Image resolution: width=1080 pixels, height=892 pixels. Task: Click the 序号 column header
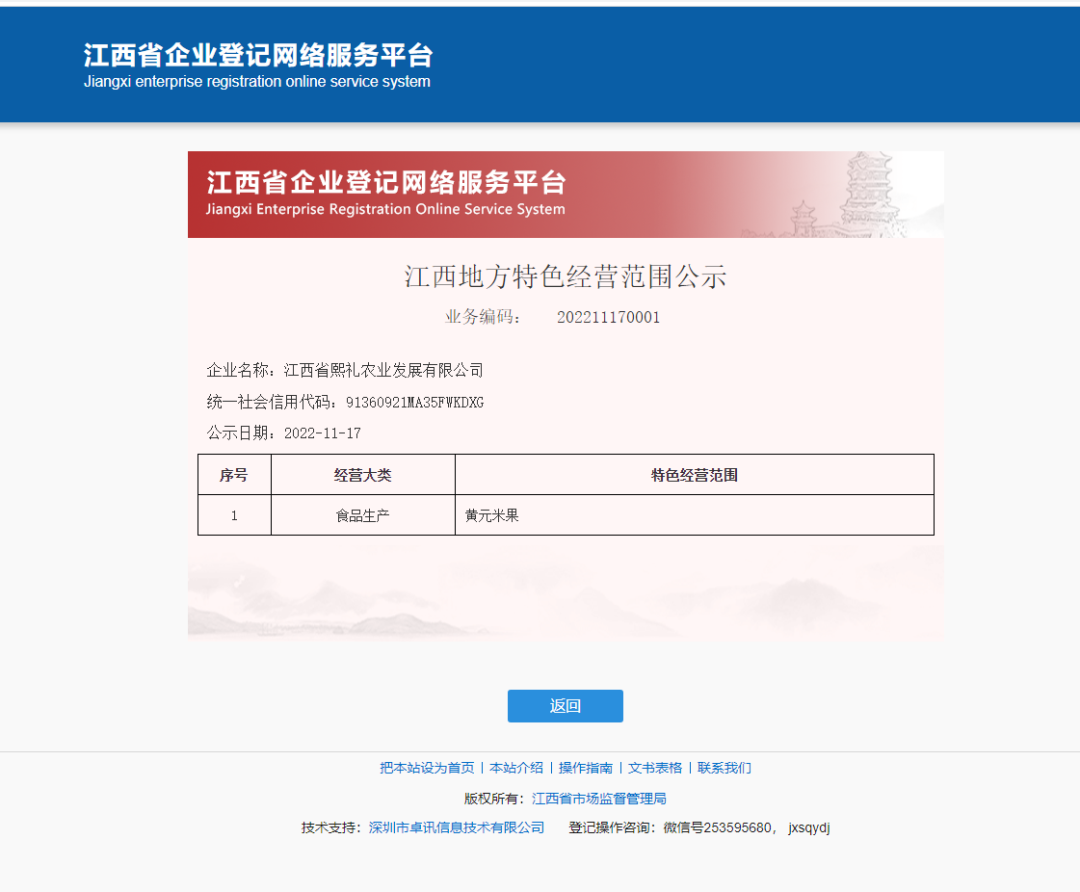tap(234, 475)
